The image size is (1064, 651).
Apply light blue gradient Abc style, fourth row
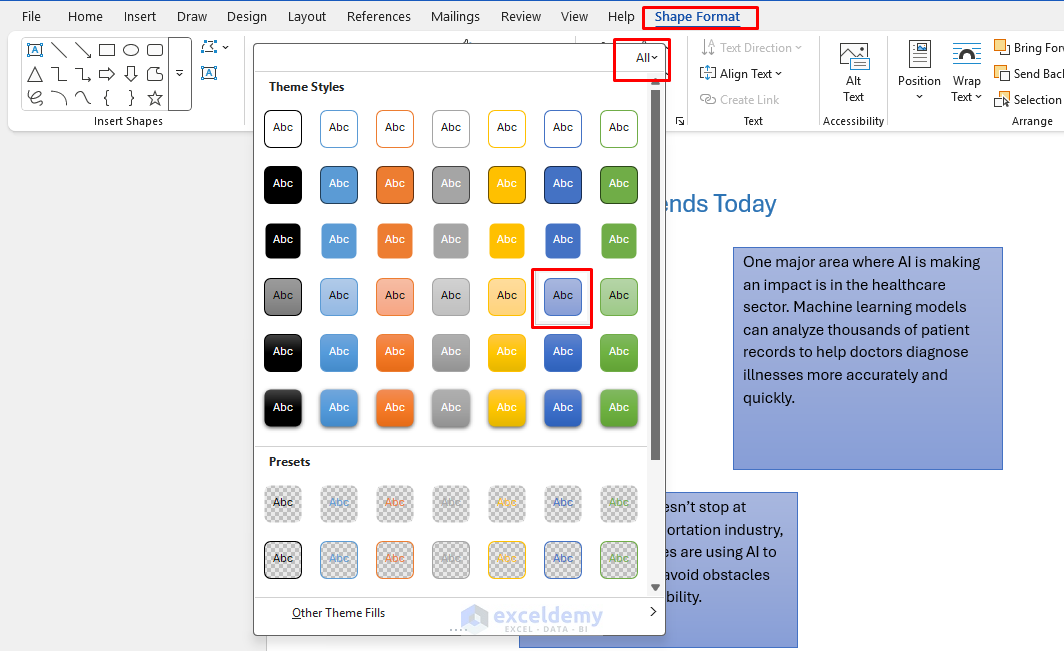click(339, 297)
